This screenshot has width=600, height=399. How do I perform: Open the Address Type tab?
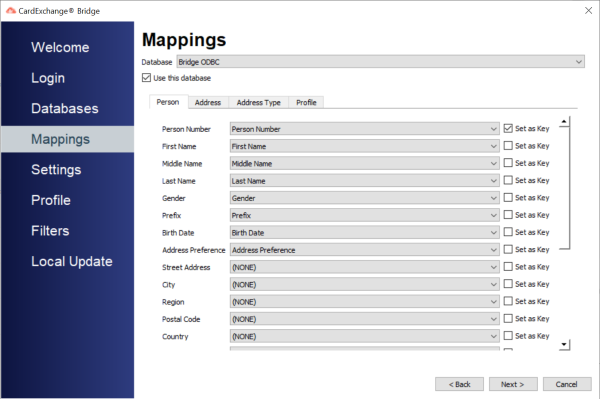(x=258, y=103)
